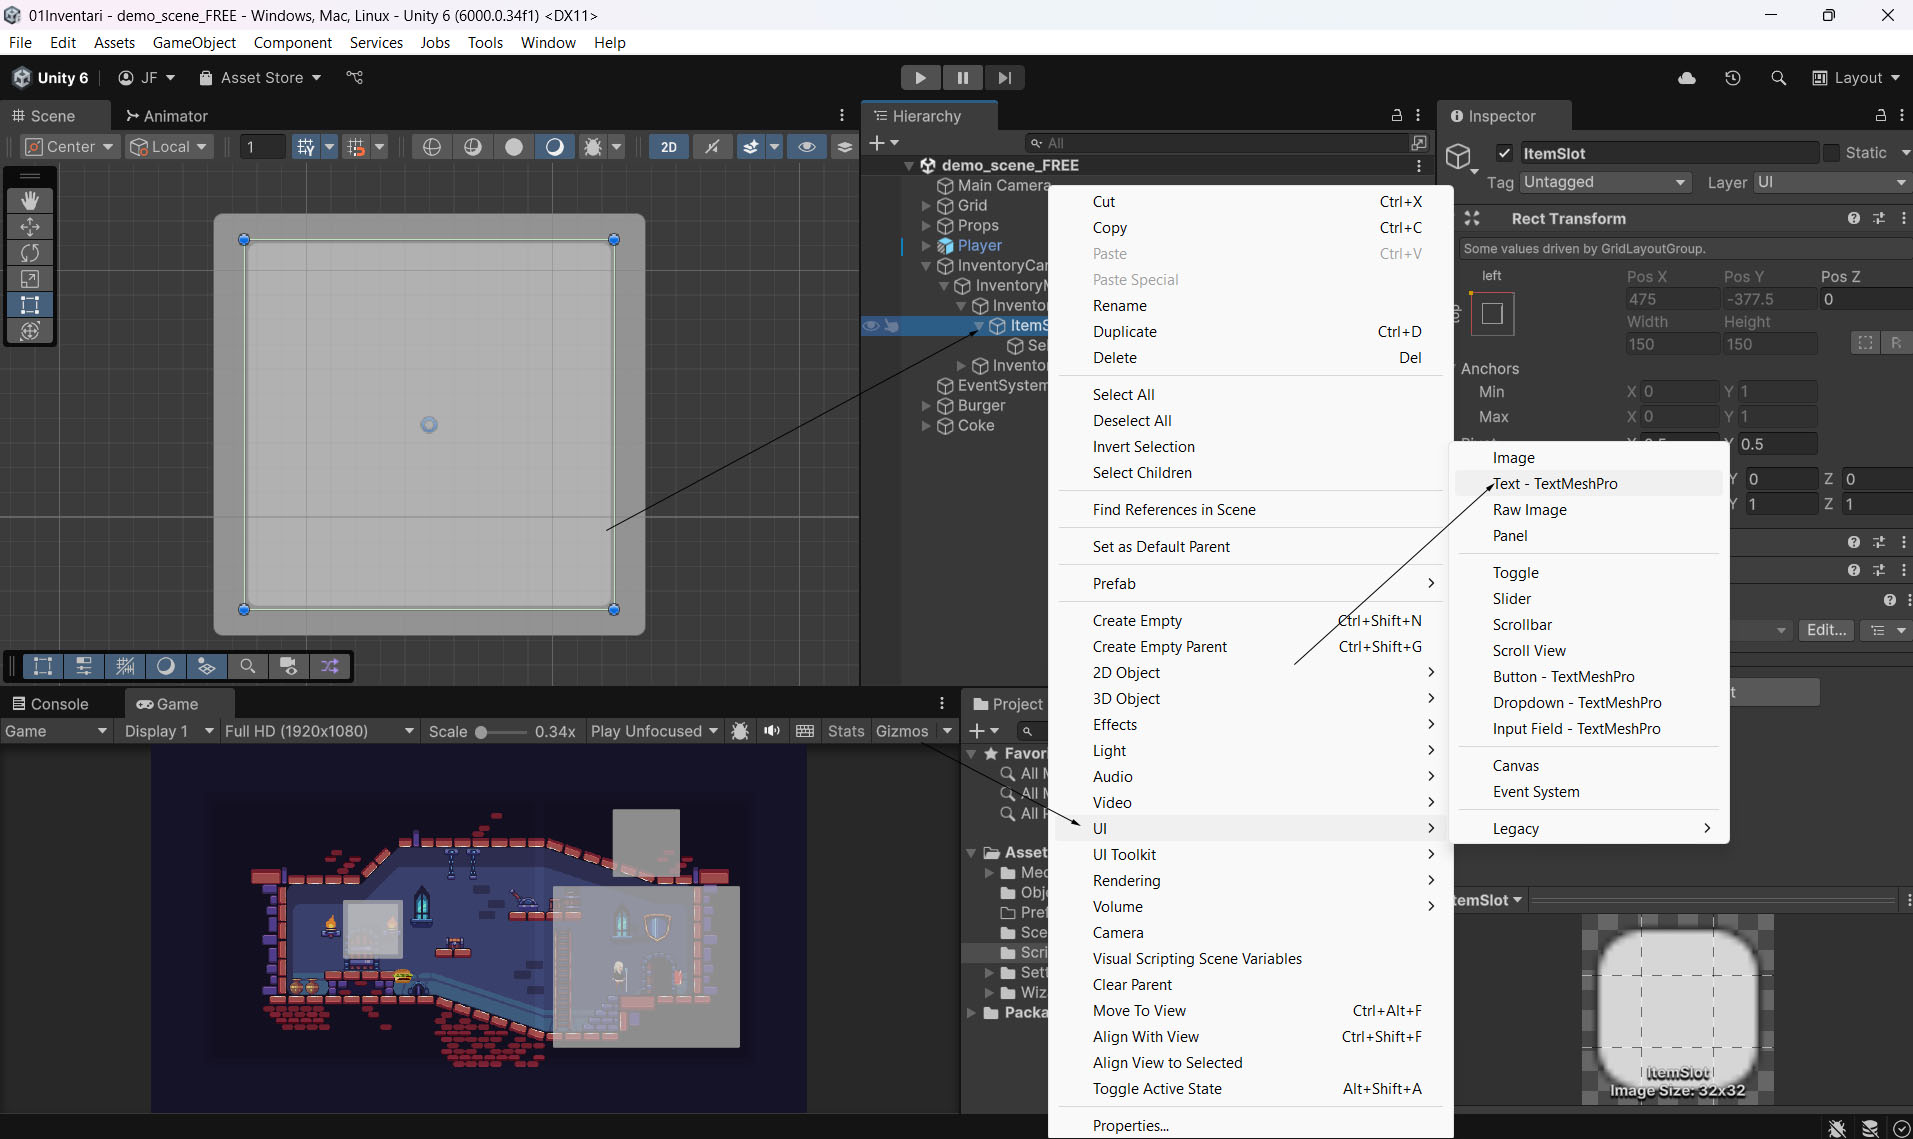Click the Pause button in toolbar
Image resolution: width=1913 pixels, height=1139 pixels.
coord(962,78)
